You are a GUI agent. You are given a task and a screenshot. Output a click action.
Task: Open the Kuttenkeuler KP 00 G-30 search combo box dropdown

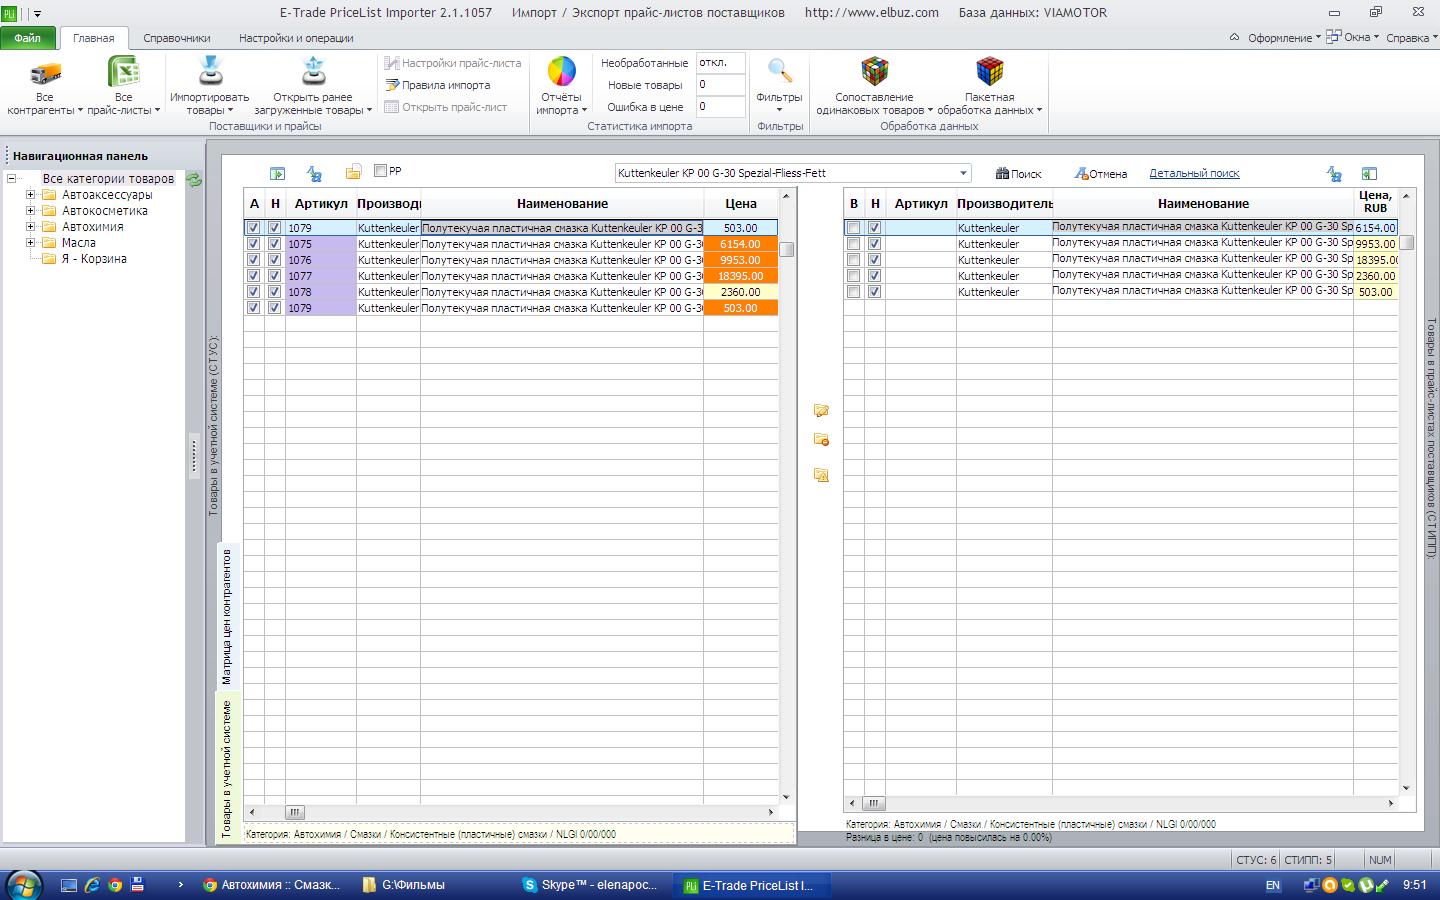(962, 173)
